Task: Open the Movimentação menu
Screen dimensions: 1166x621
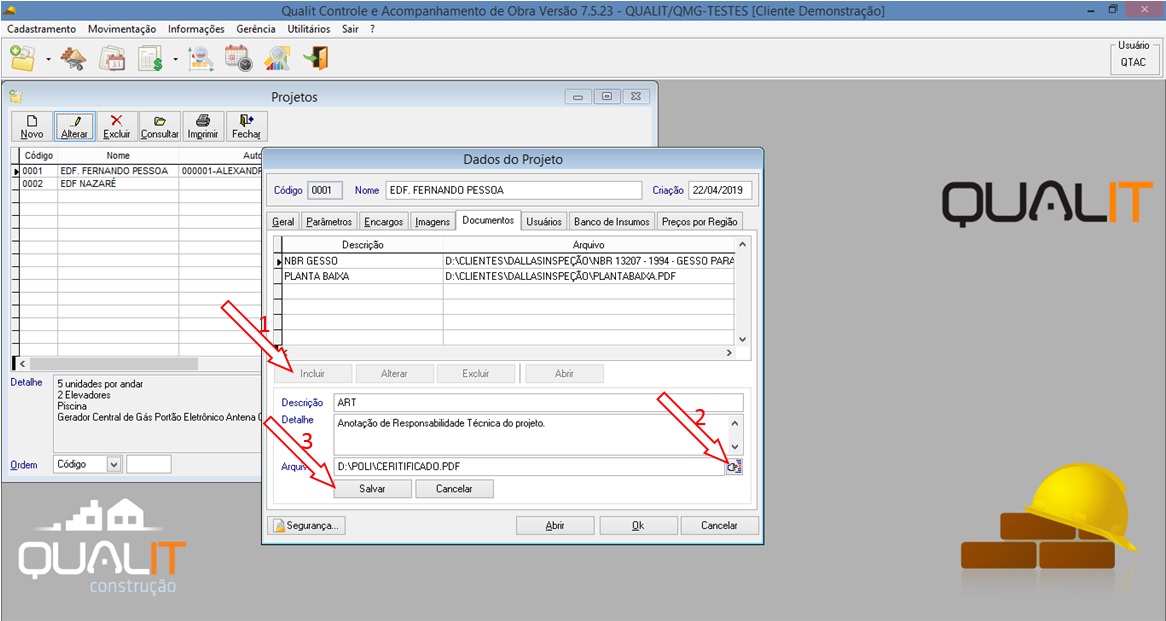Action: pos(122,29)
